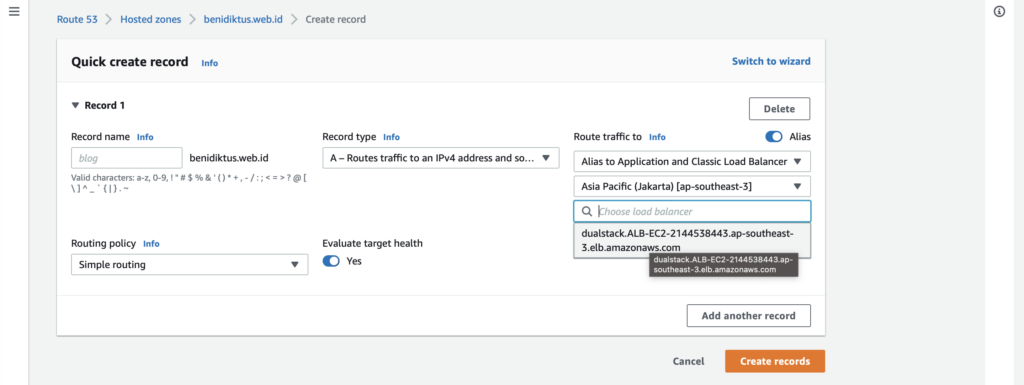Click the search icon in load balancer field
Screen dimensions: 1024x385
(x=586, y=211)
